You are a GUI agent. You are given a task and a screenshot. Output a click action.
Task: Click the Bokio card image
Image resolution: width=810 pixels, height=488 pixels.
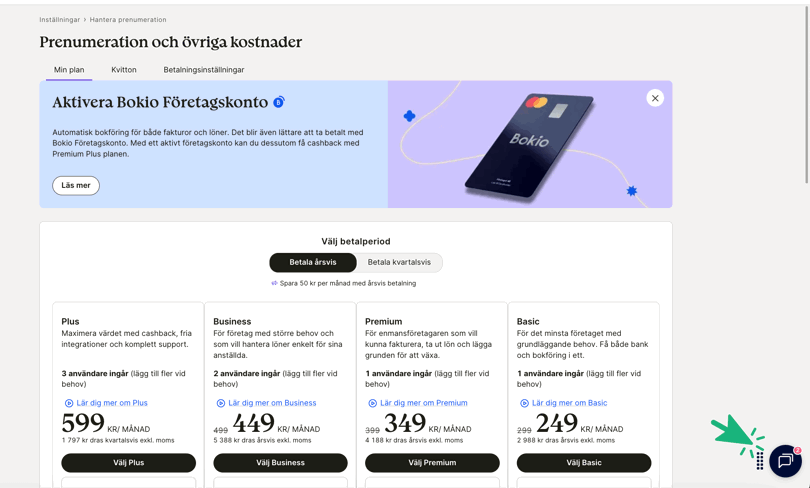(x=529, y=144)
